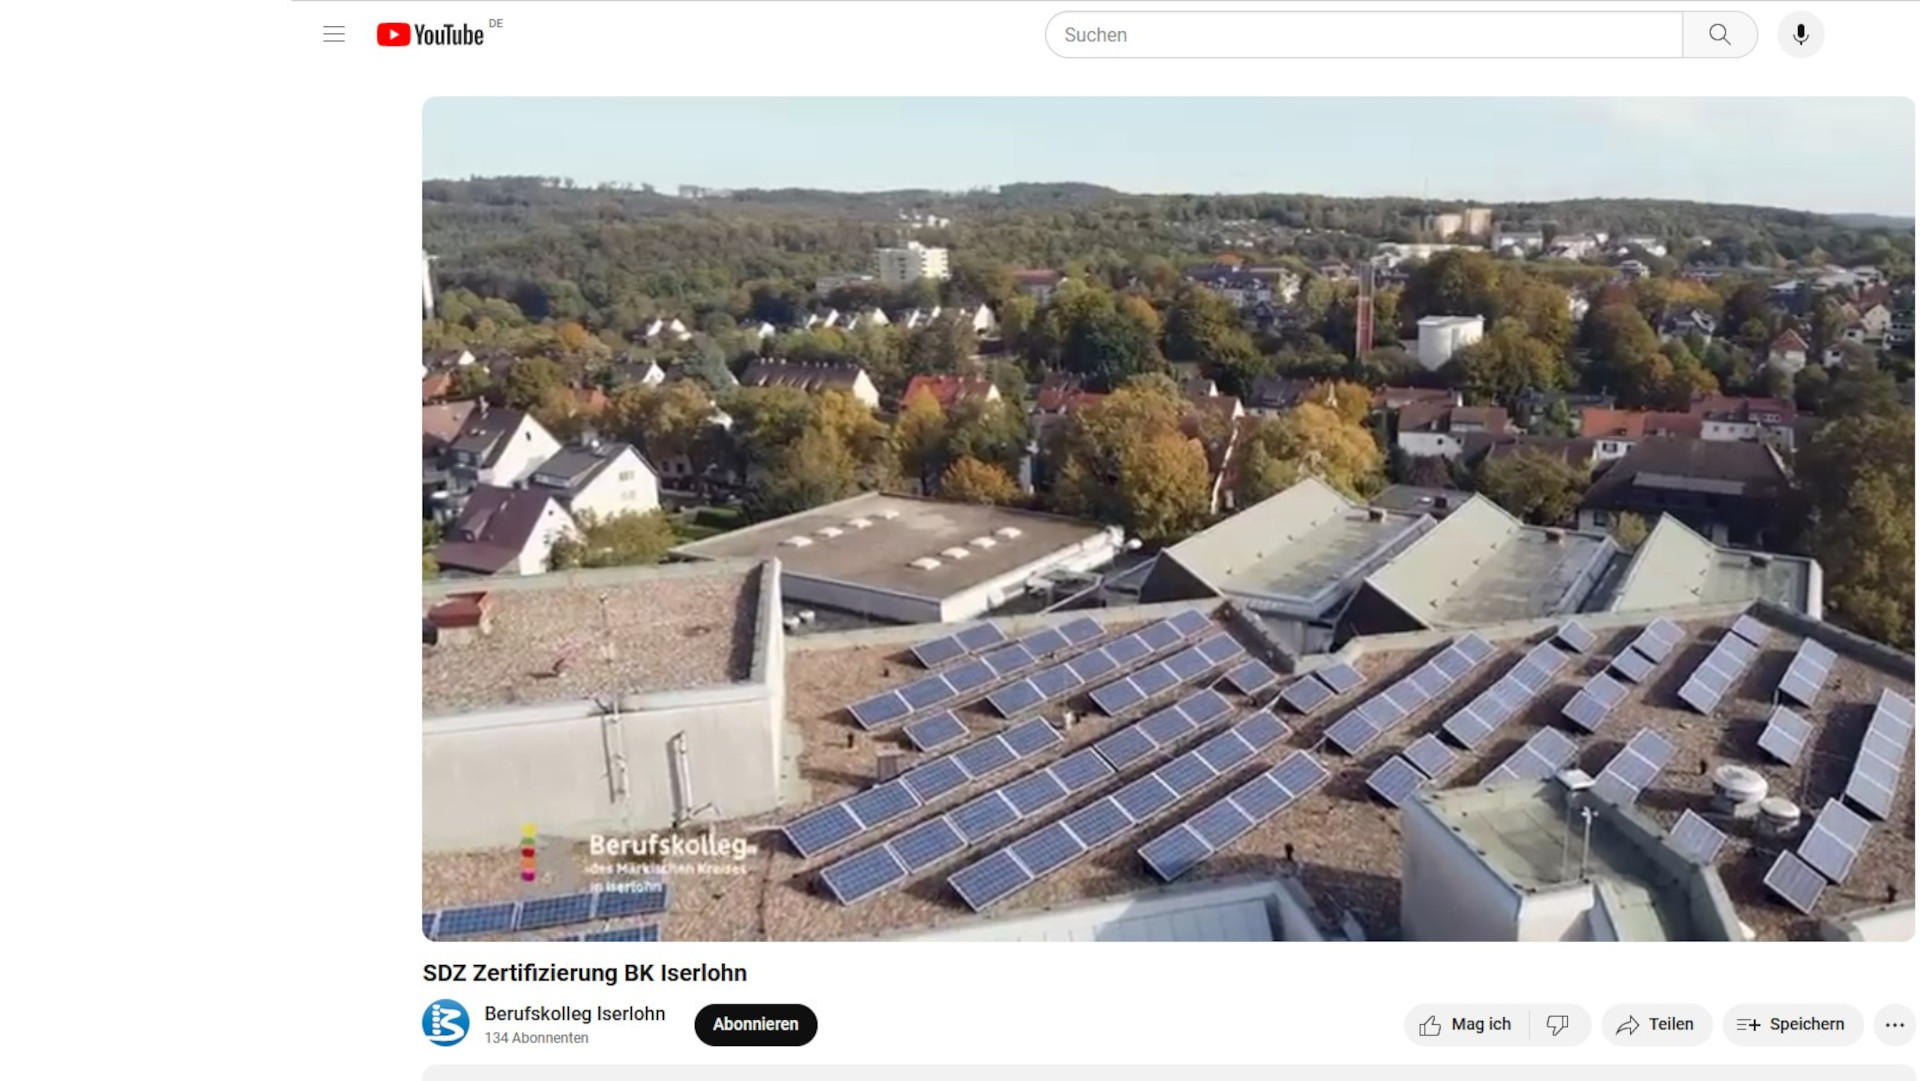Click the YouTube logo to go home
Viewport: 1920px width, 1081px height.
pos(431,35)
